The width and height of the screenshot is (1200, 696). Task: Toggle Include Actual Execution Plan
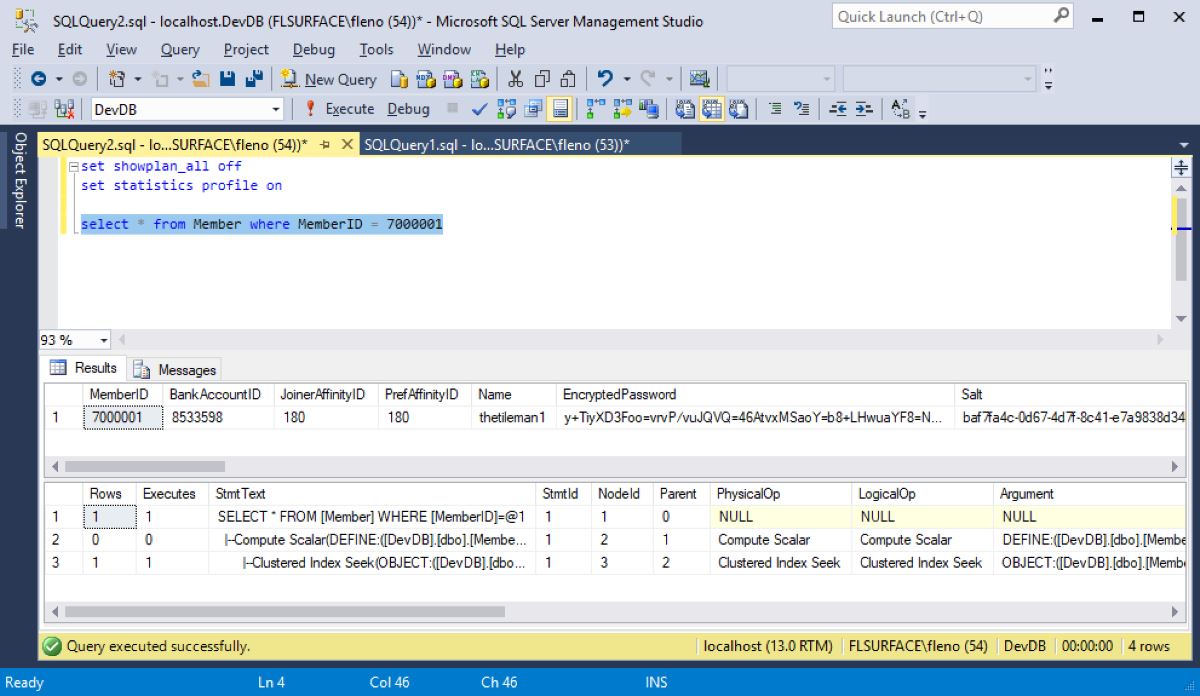[x=595, y=109]
